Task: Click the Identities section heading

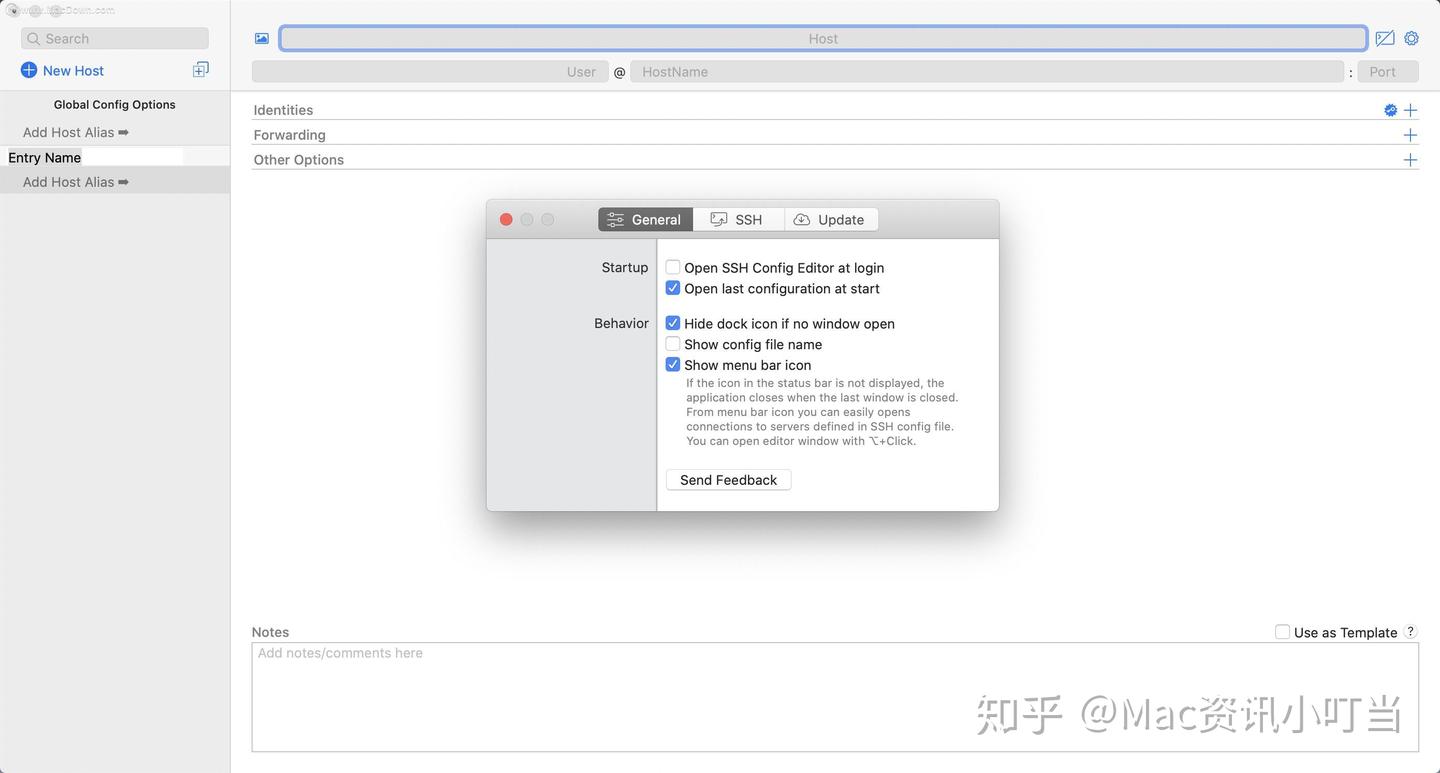Action: tap(283, 110)
